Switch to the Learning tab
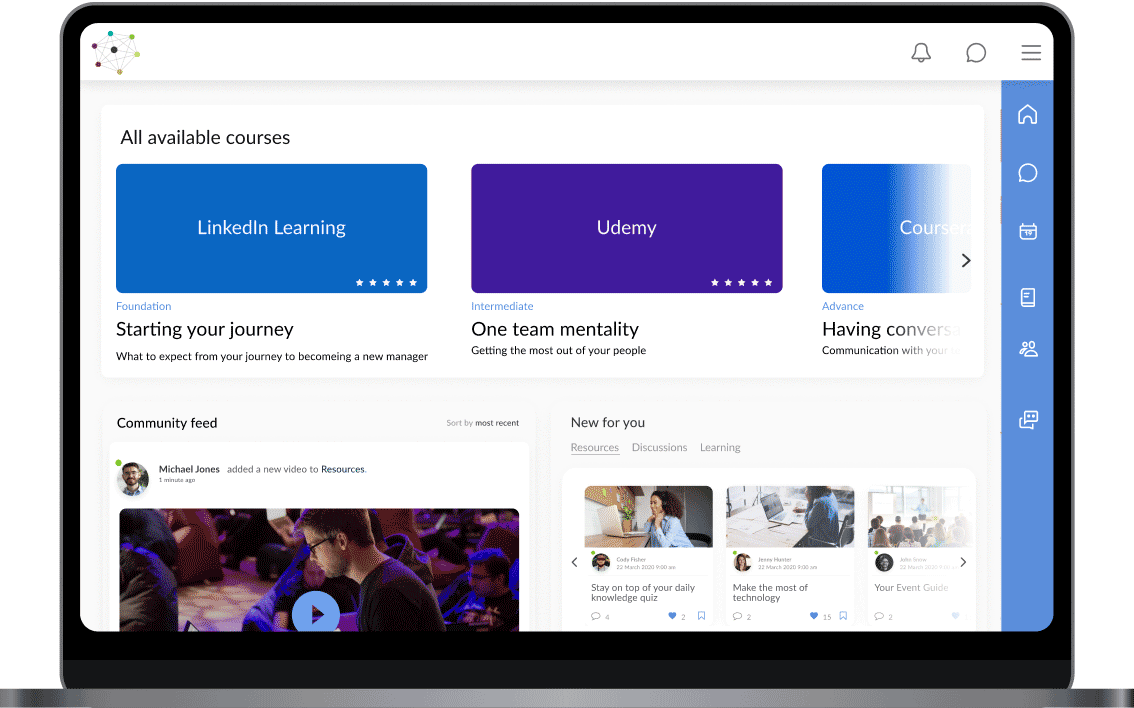The height and width of the screenshot is (708, 1134). [x=720, y=447]
